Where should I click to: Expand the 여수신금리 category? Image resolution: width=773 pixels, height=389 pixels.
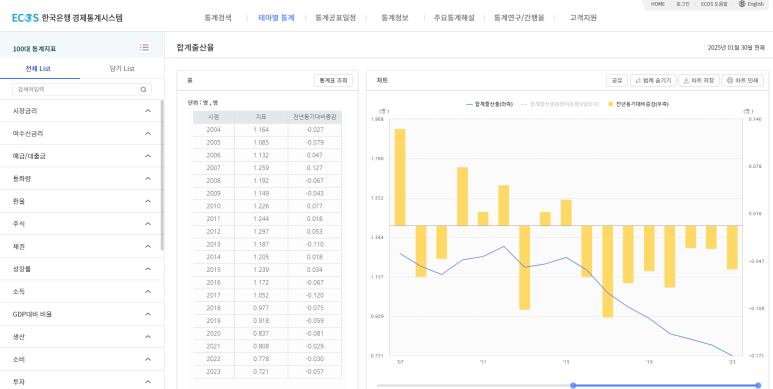coord(82,134)
